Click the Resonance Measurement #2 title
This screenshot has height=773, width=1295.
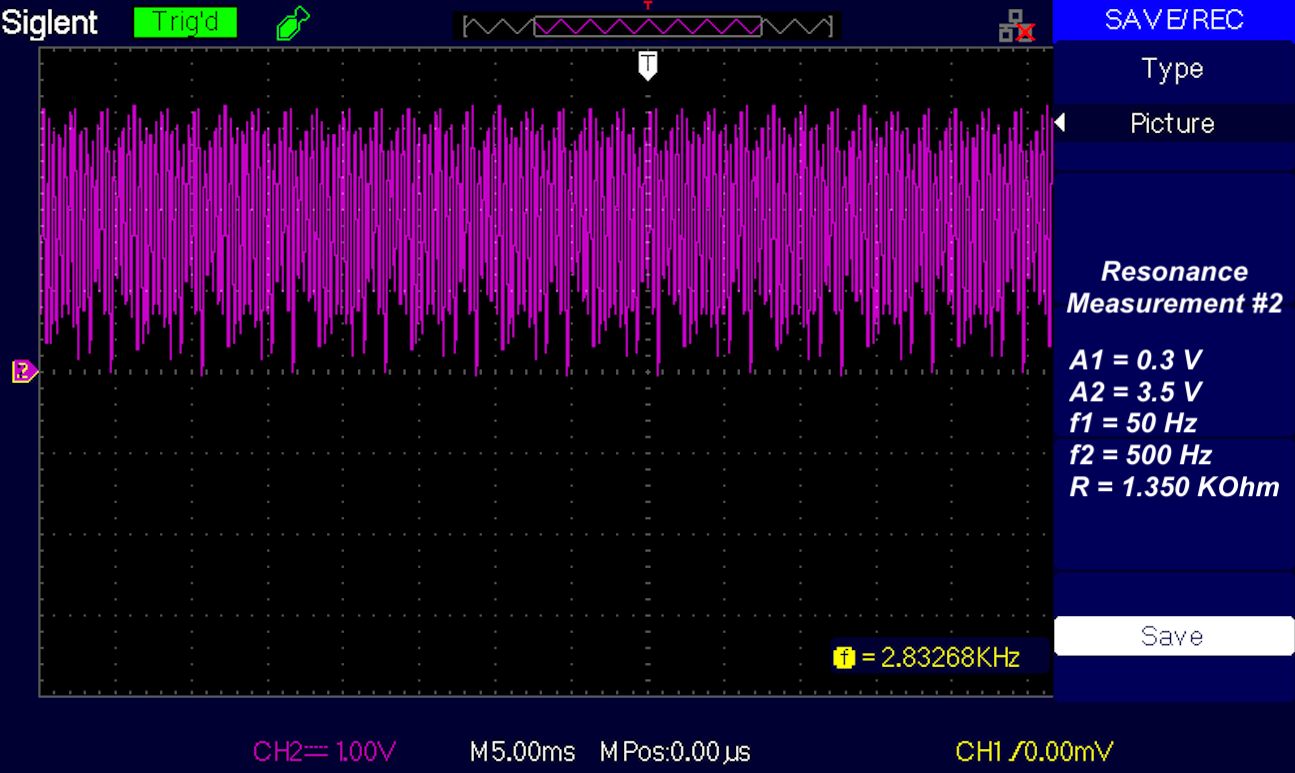1174,287
